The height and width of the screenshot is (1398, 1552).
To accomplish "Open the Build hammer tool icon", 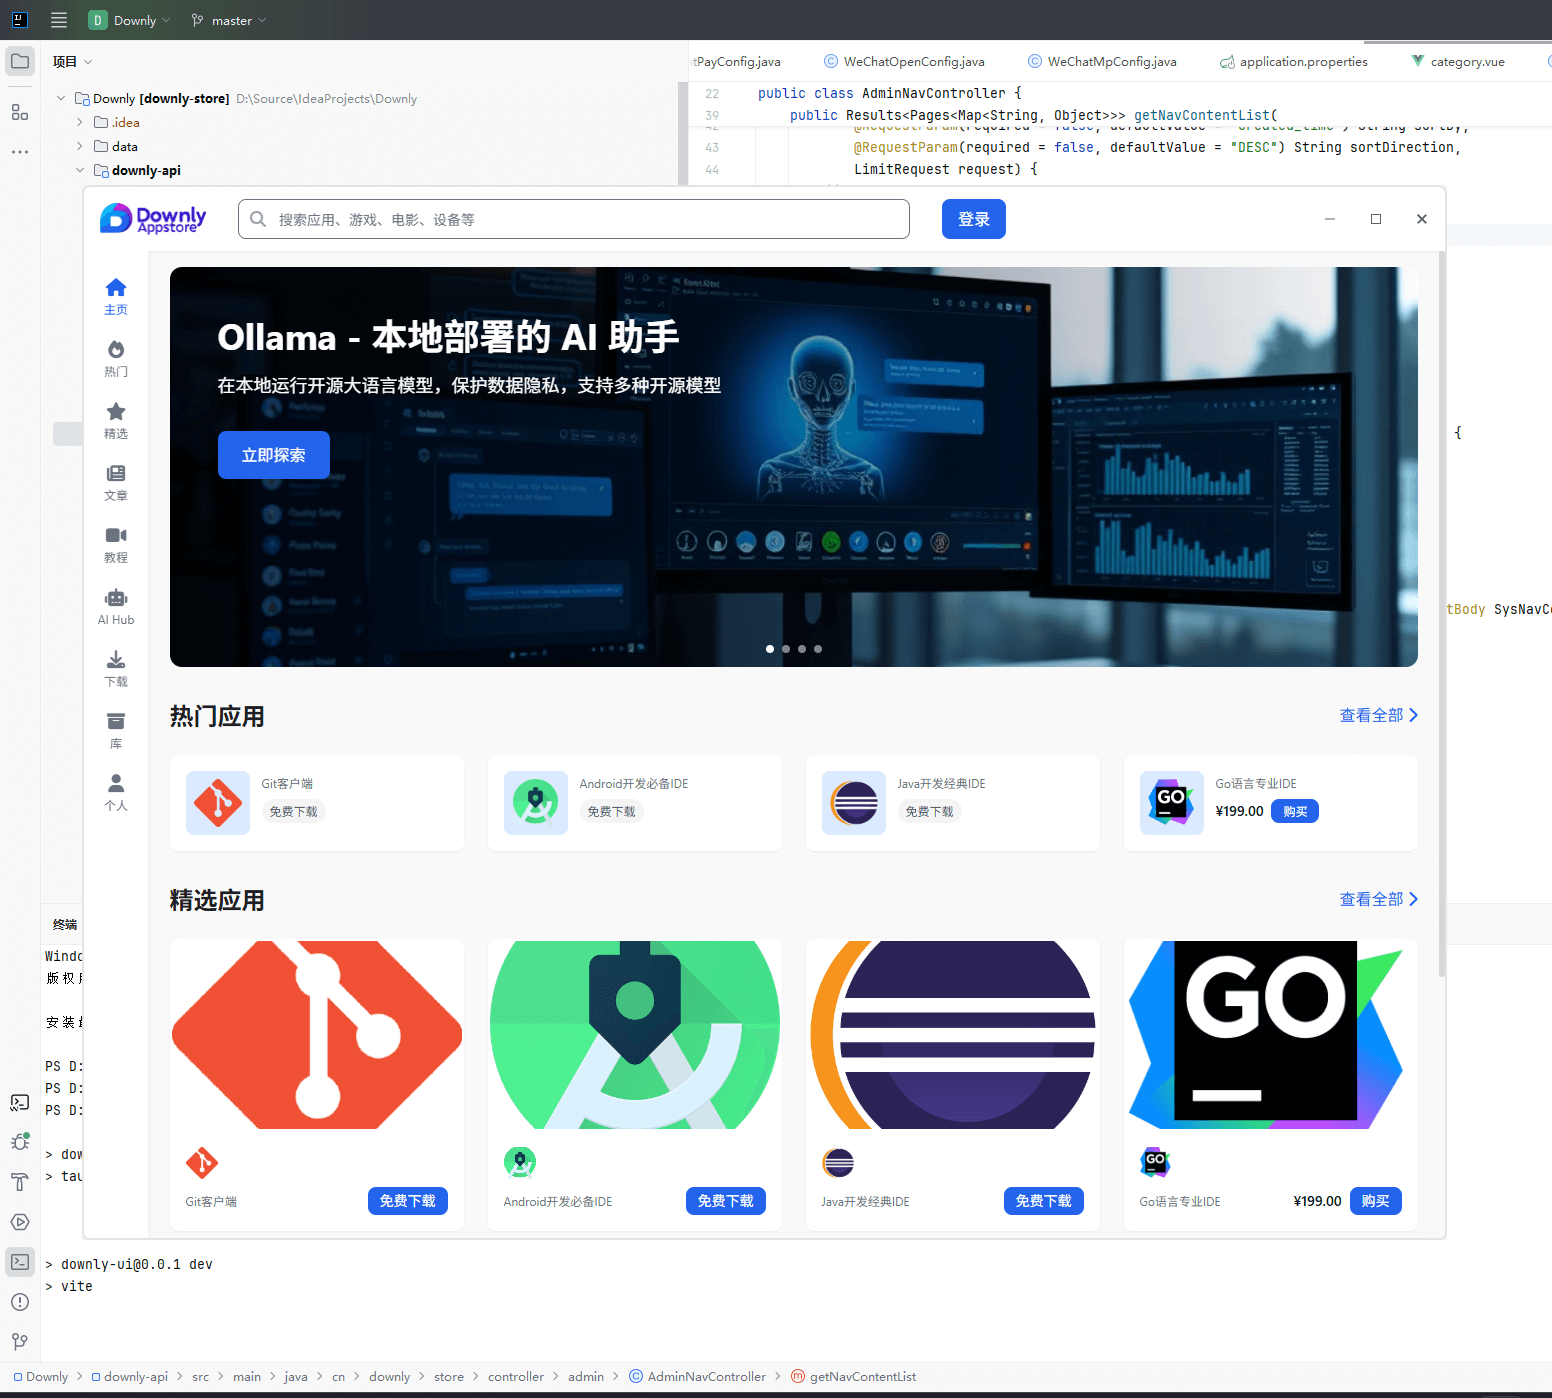I will [x=20, y=1182].
